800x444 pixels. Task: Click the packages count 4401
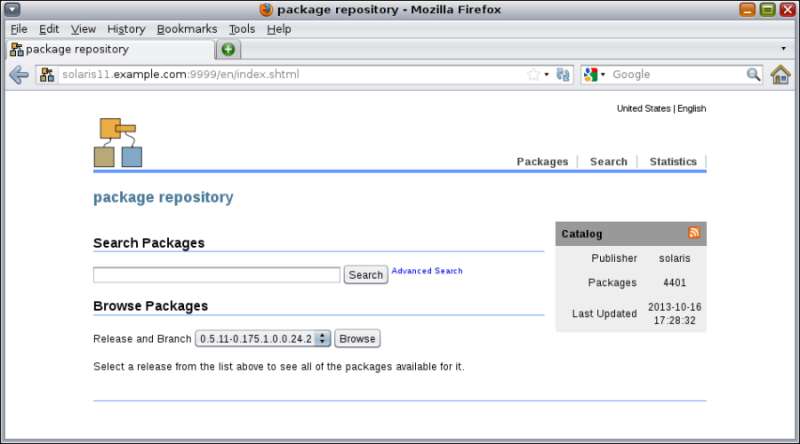click(x=674, y=283)
